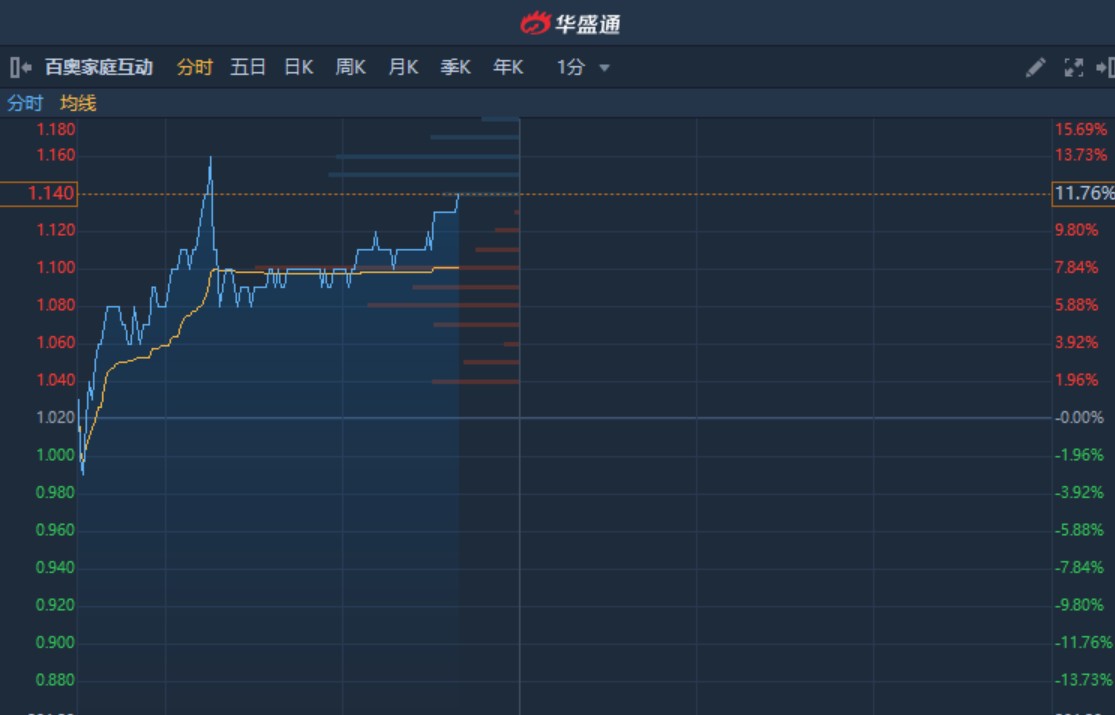This screenshot has width=1115, height=715.
Task: Switch to 年K yearly chart
Action: pos(508,67)
